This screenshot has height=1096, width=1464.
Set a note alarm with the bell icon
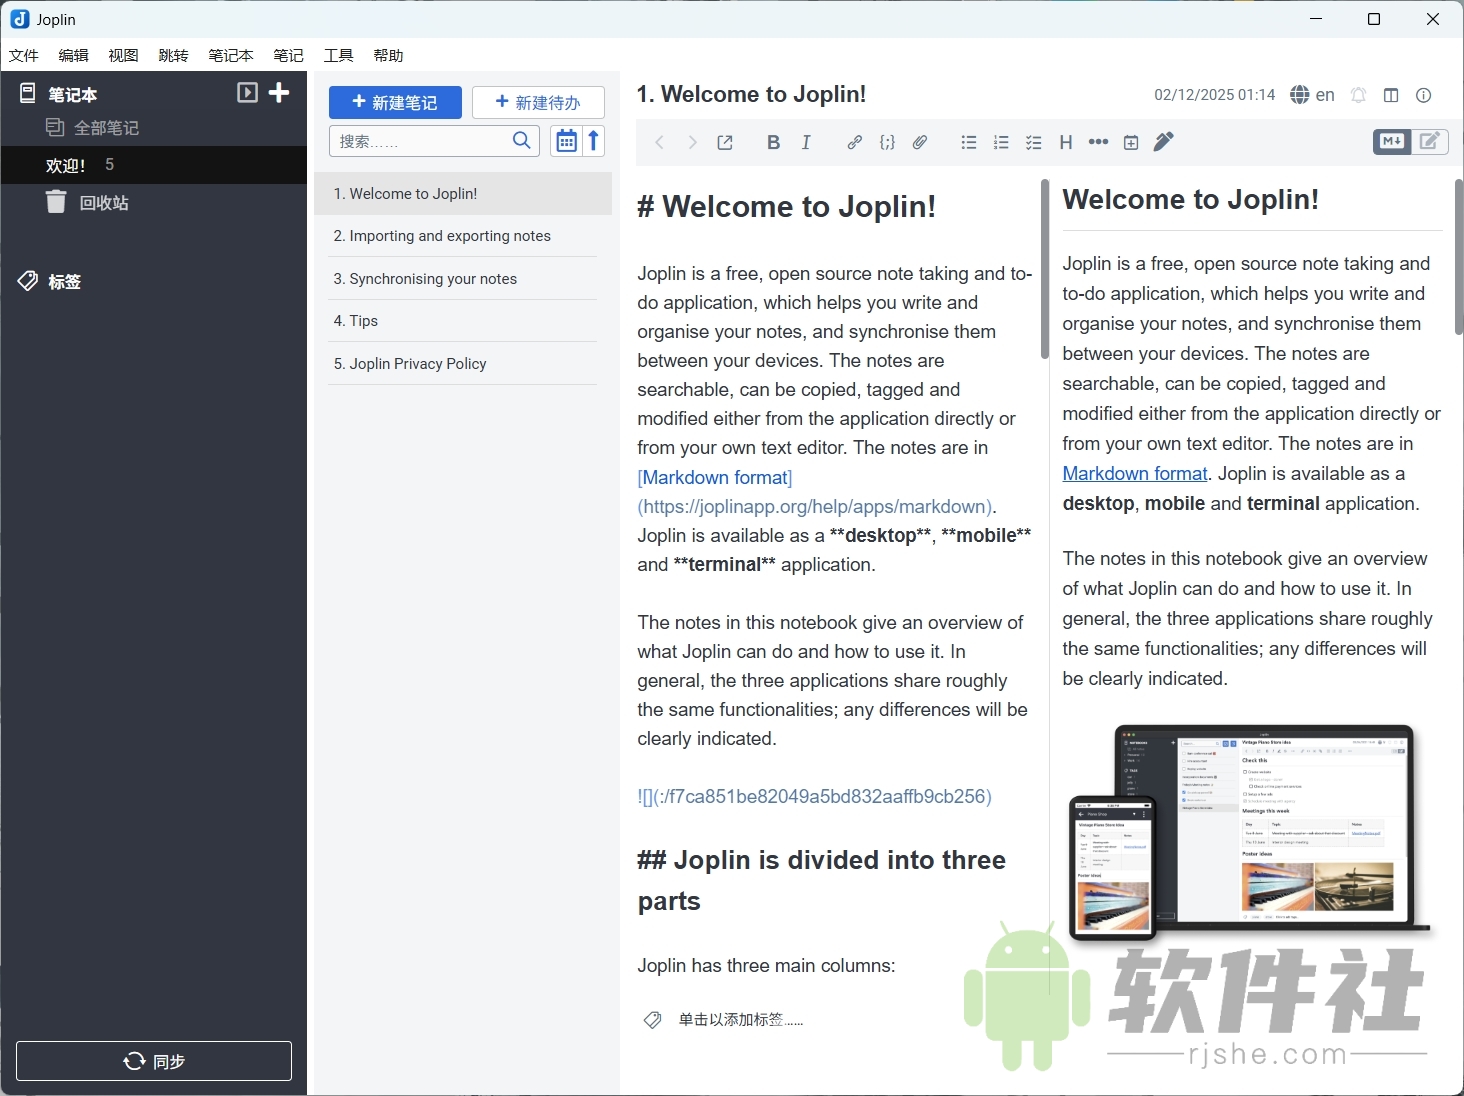coord(1358,95)
